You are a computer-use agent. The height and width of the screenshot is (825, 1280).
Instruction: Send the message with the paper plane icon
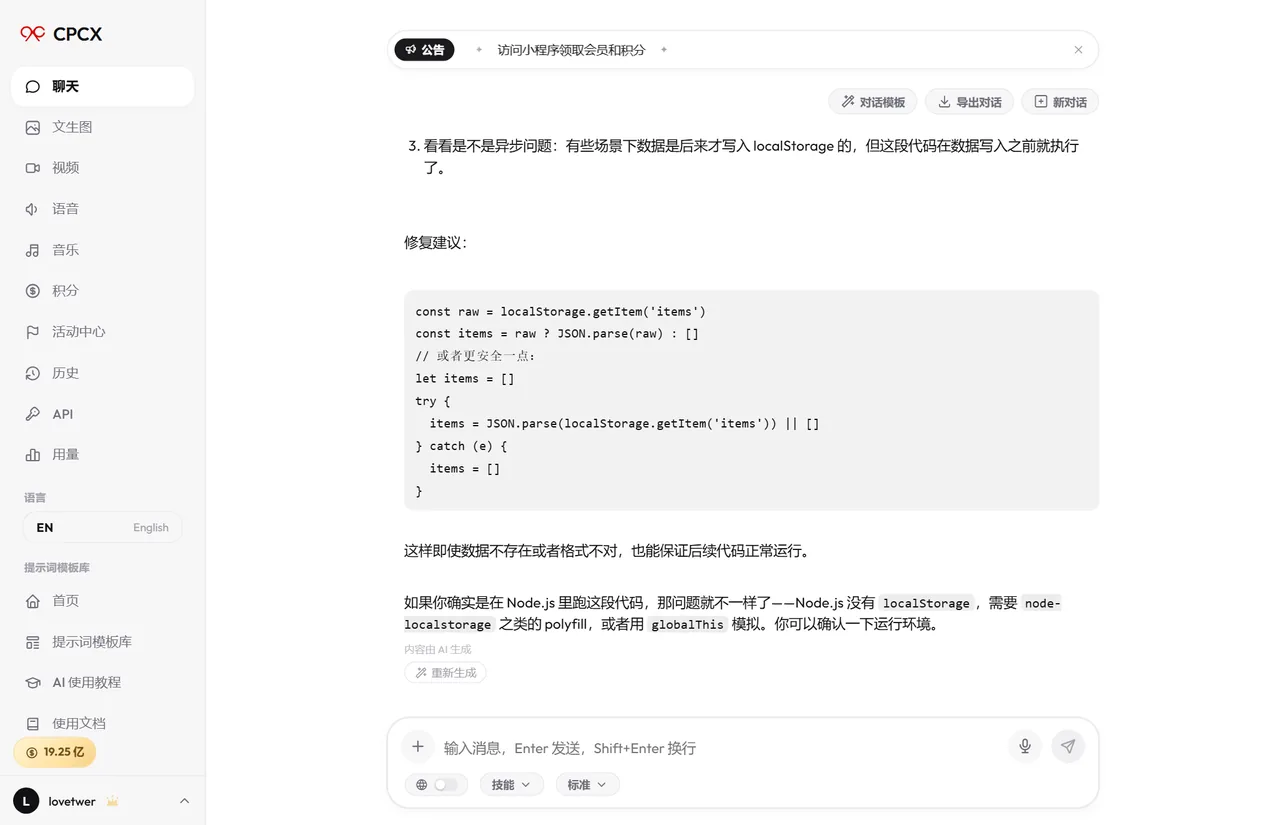pos(1068,747)
